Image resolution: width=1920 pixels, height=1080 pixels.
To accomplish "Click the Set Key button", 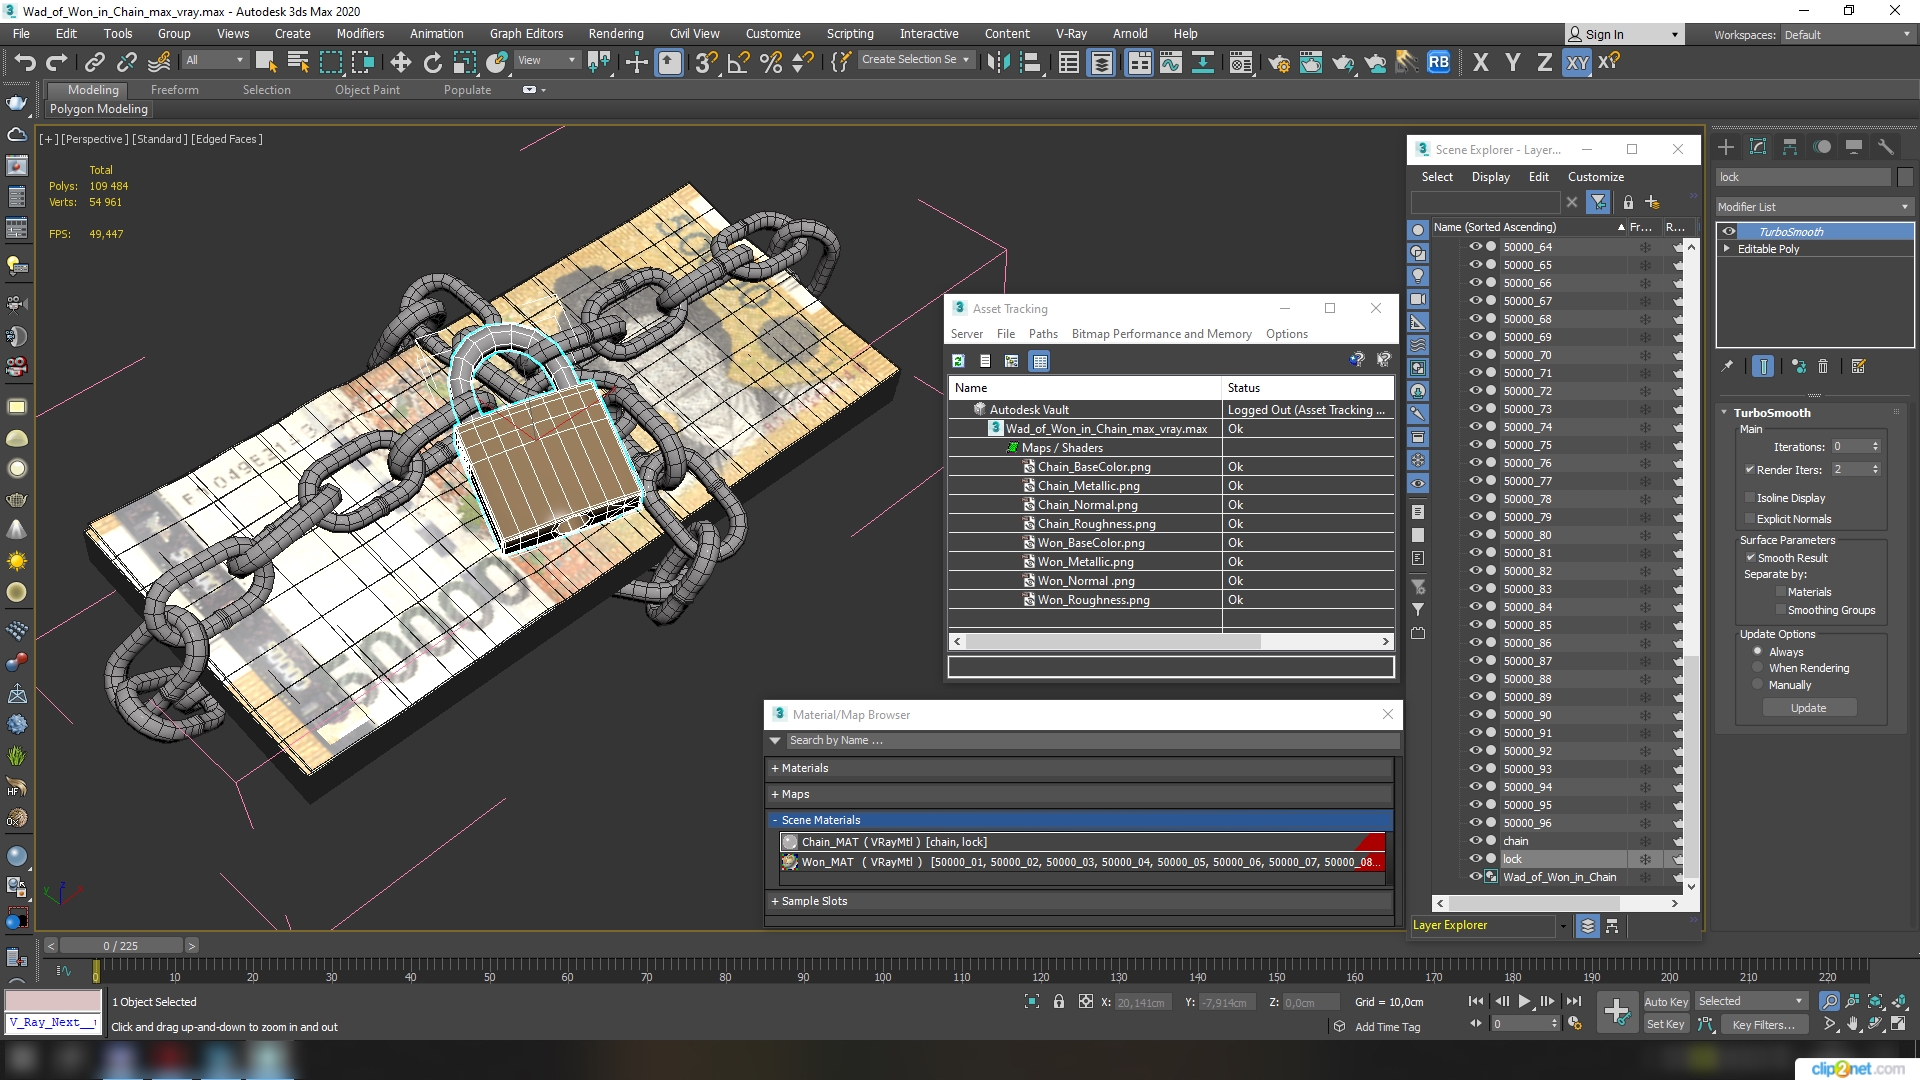I will point(1666,1024).
